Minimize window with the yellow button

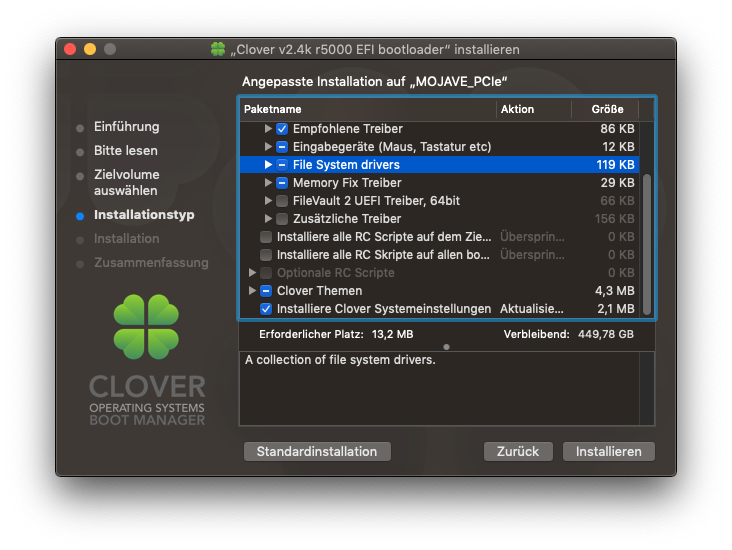[90, 49]
